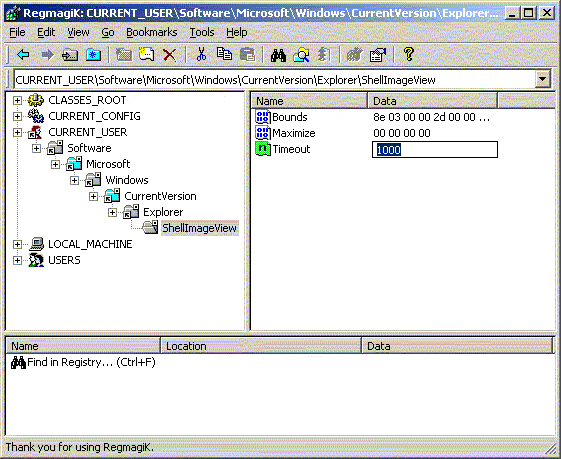Select the Maximize value name
This screenshot has width=561, height=459.
pyautogui.click(x=294, y=133)
